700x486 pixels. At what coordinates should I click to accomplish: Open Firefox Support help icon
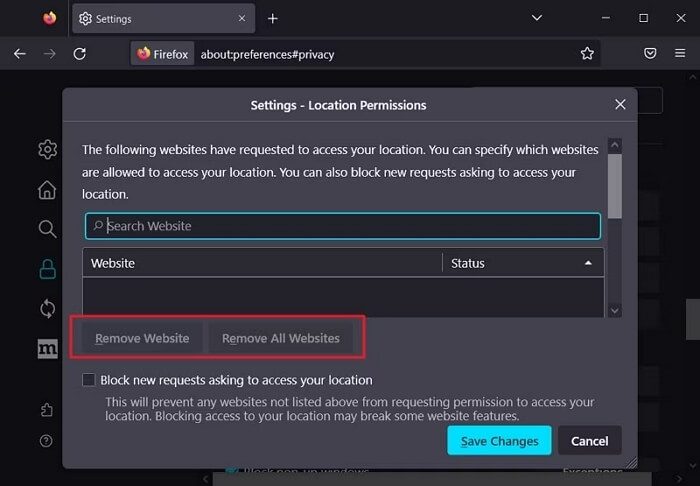tap(46, 441)
